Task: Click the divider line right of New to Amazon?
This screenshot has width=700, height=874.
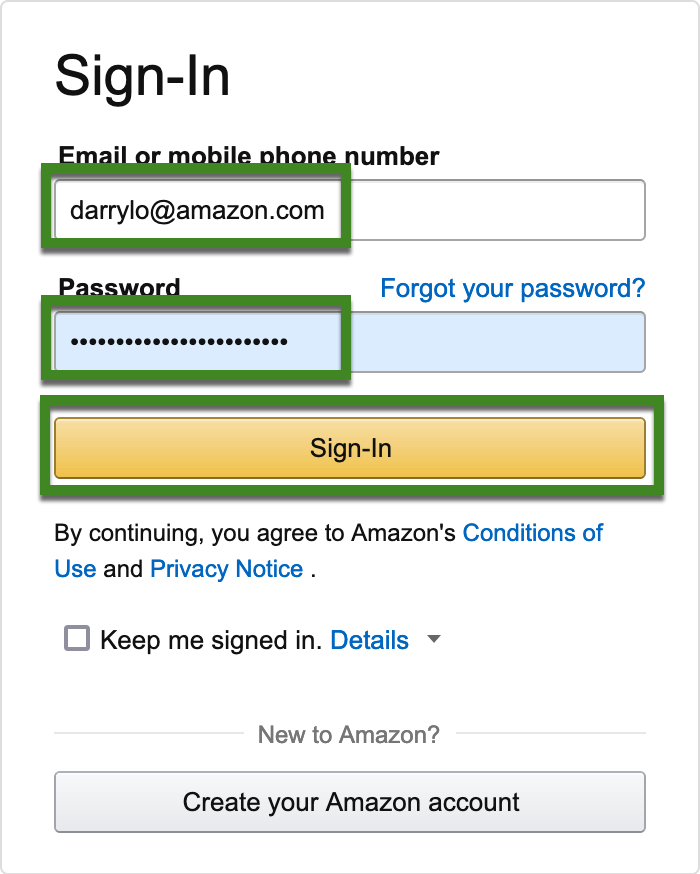Action: [x=551, y=734]
